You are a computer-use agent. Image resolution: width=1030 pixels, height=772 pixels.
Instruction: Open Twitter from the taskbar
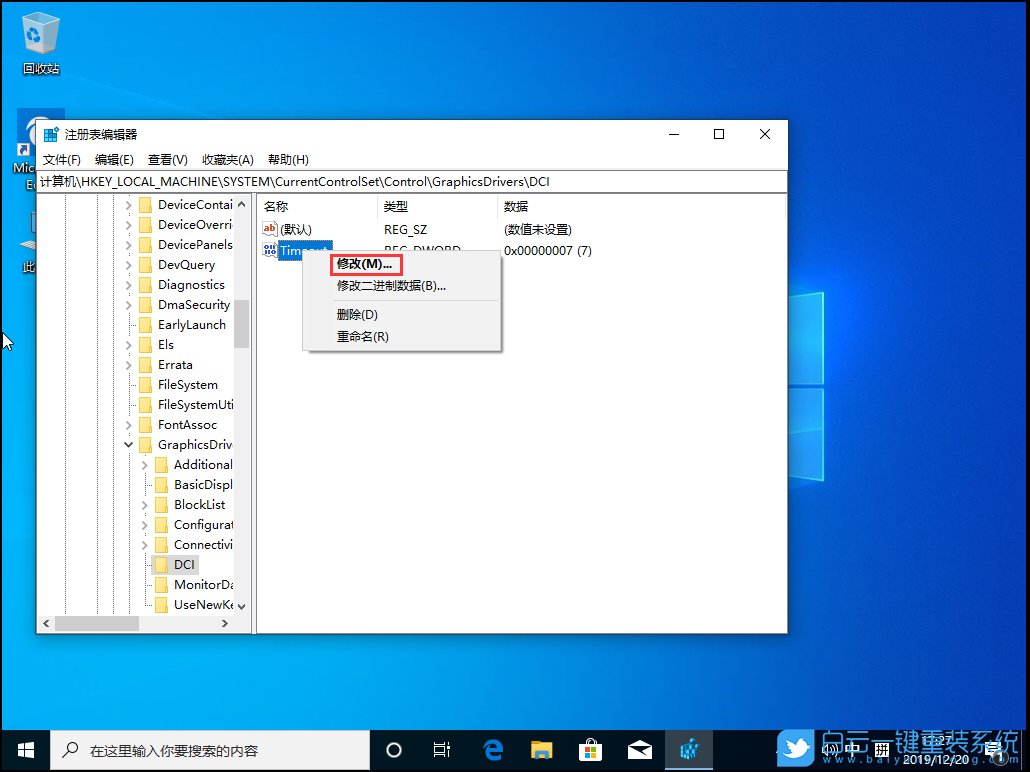793,749
